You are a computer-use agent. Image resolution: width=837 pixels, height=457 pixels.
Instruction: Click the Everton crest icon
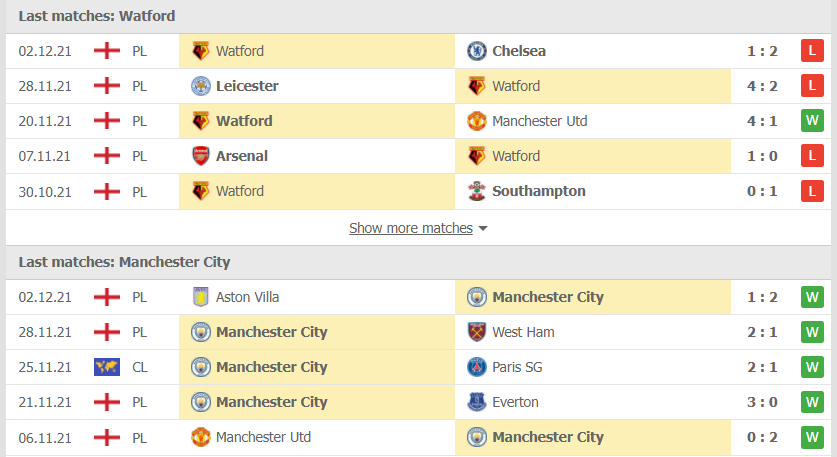476,402
